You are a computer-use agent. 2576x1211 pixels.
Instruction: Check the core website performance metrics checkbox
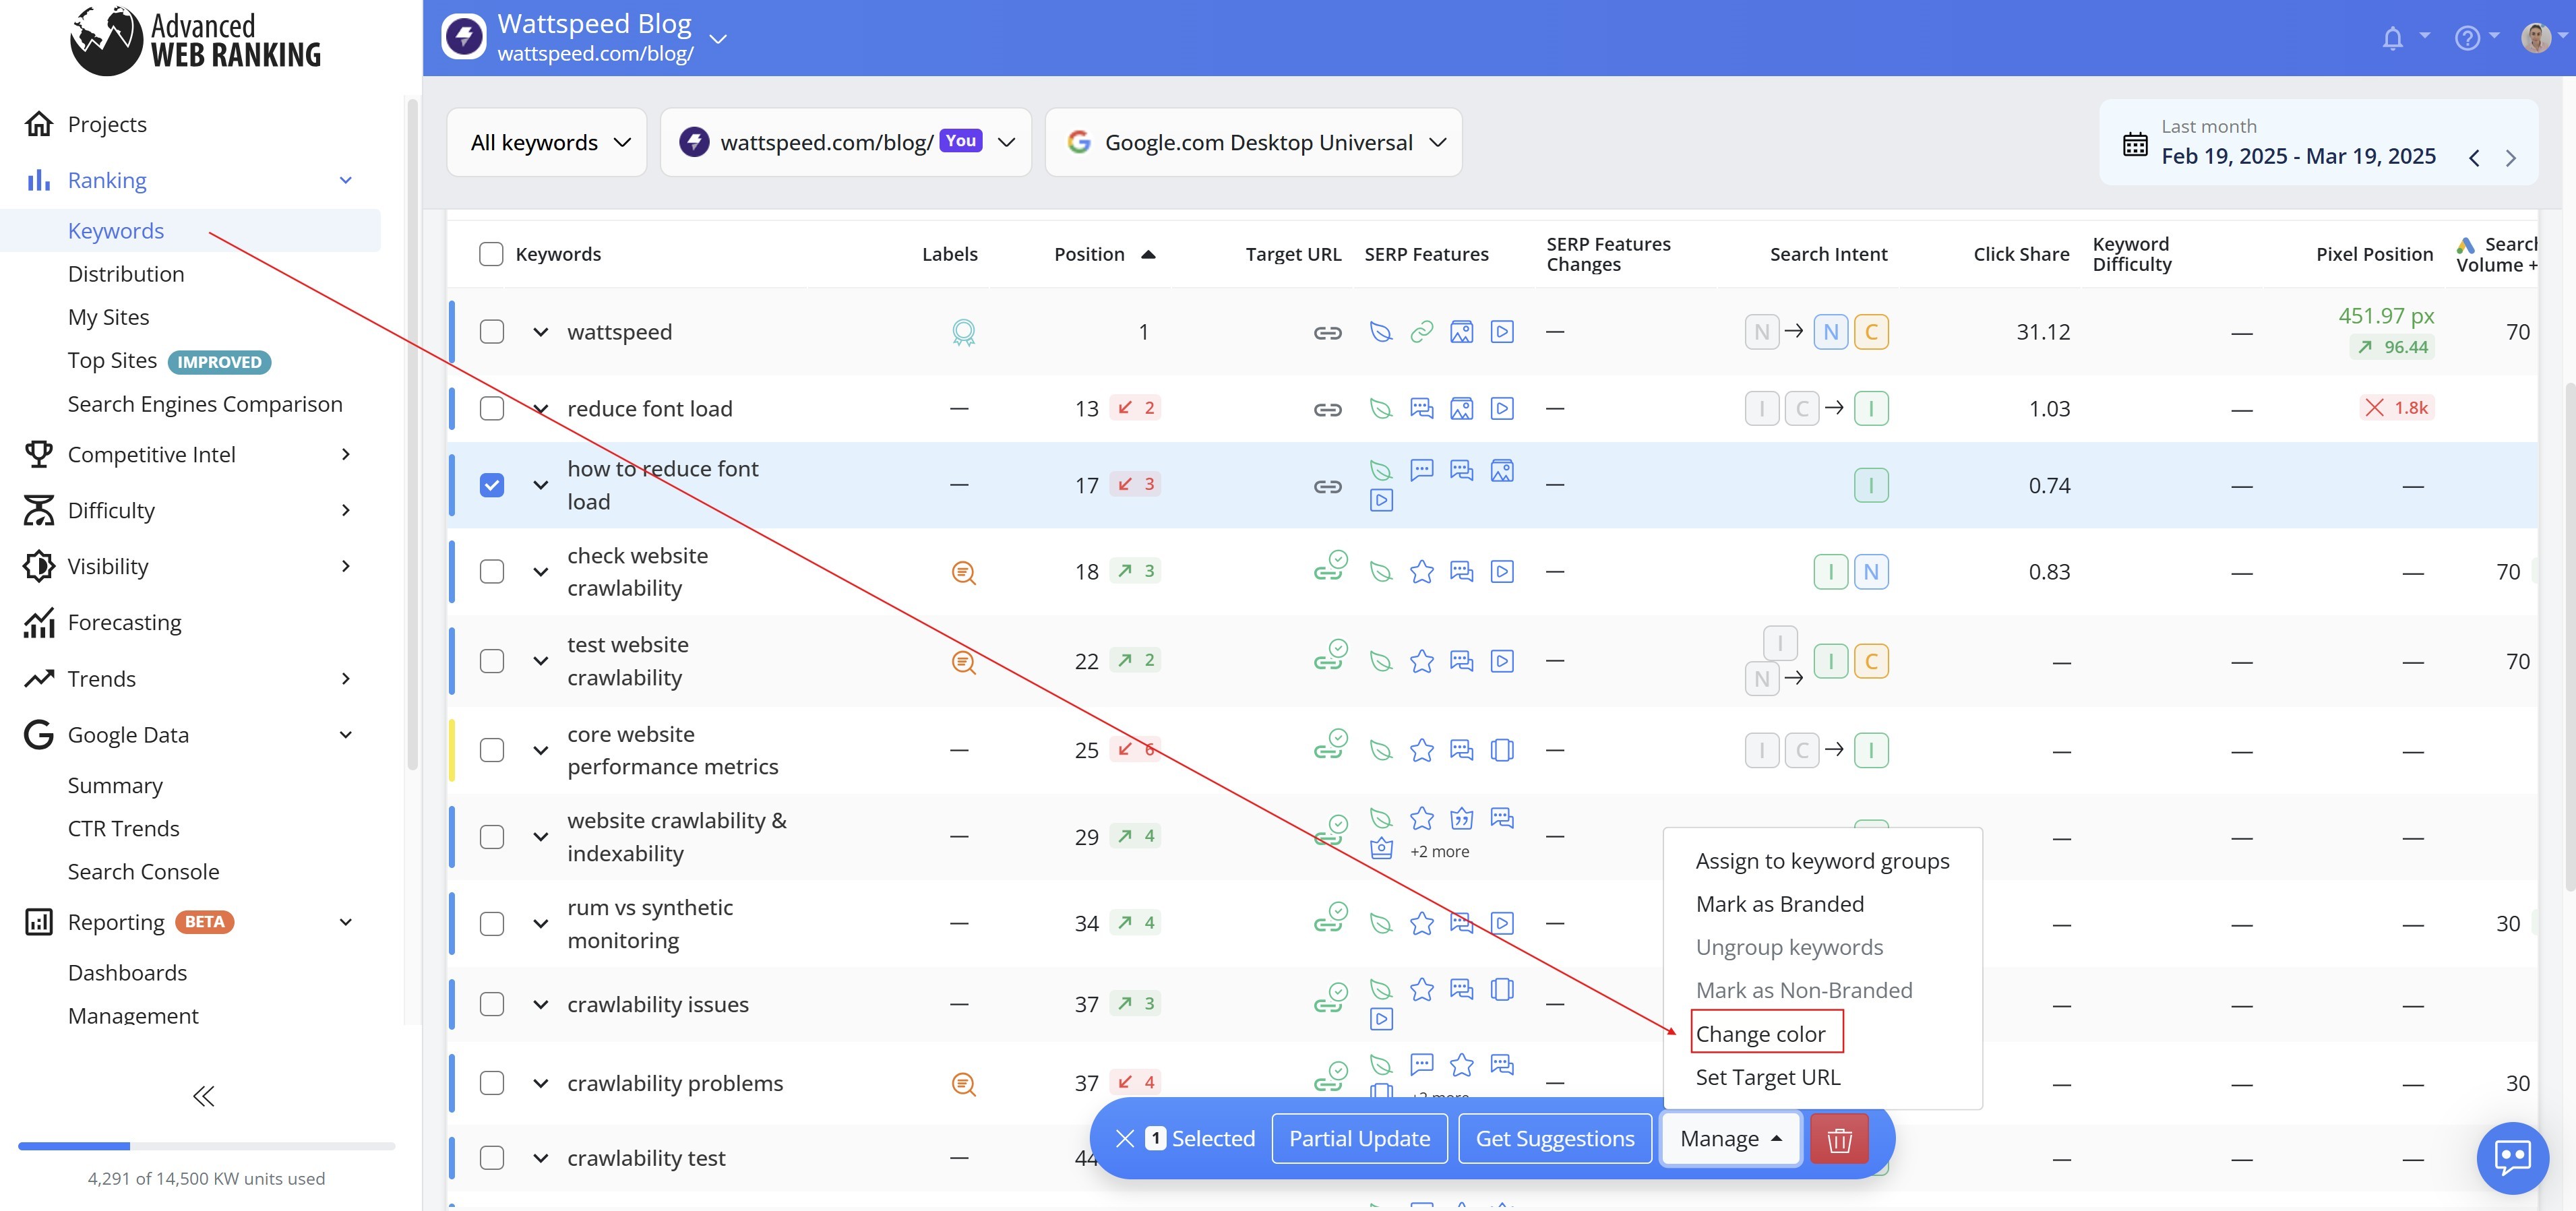(491, 750)
